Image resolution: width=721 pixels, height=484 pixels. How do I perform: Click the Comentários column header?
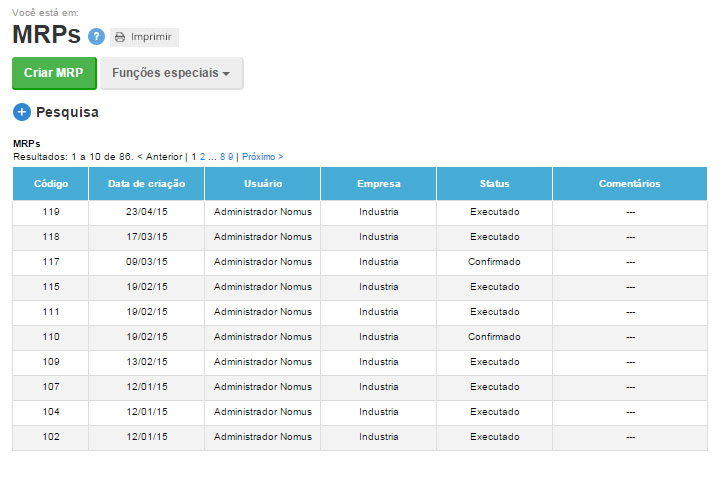pyautogui.click(x=629, y=184)
